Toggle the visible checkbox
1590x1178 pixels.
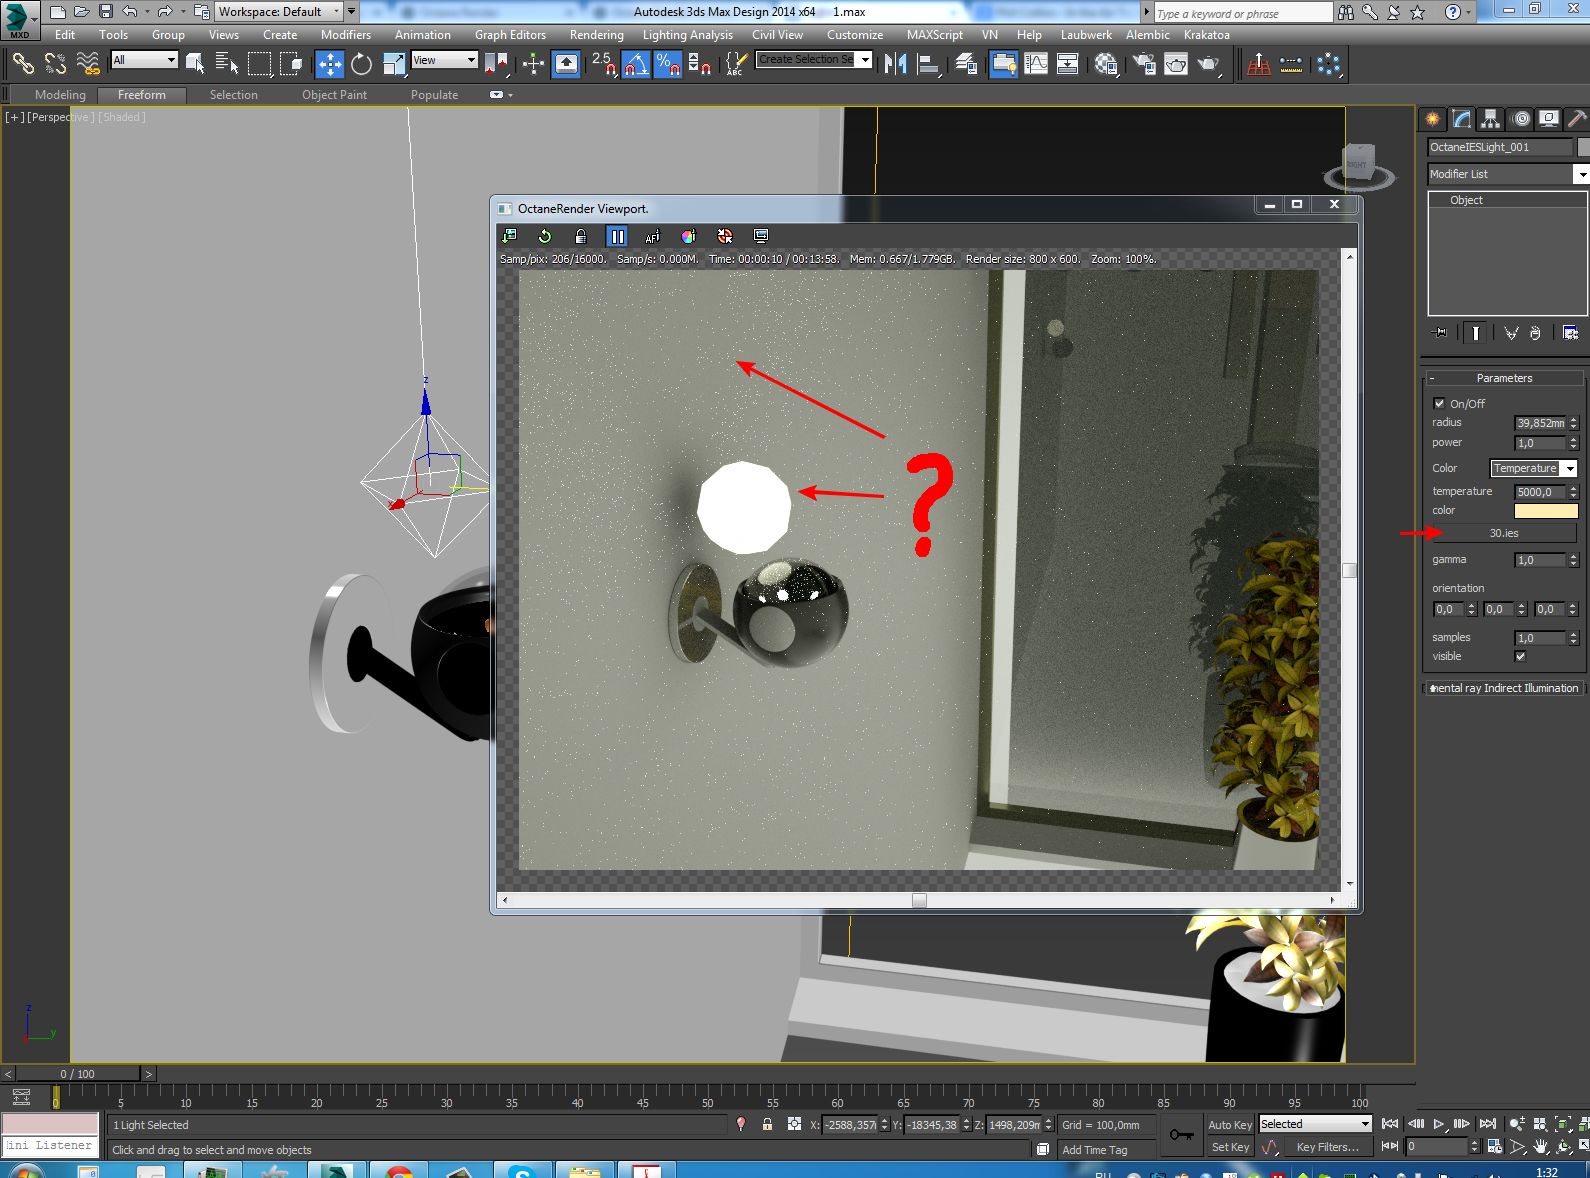(x=1520, y=656)
